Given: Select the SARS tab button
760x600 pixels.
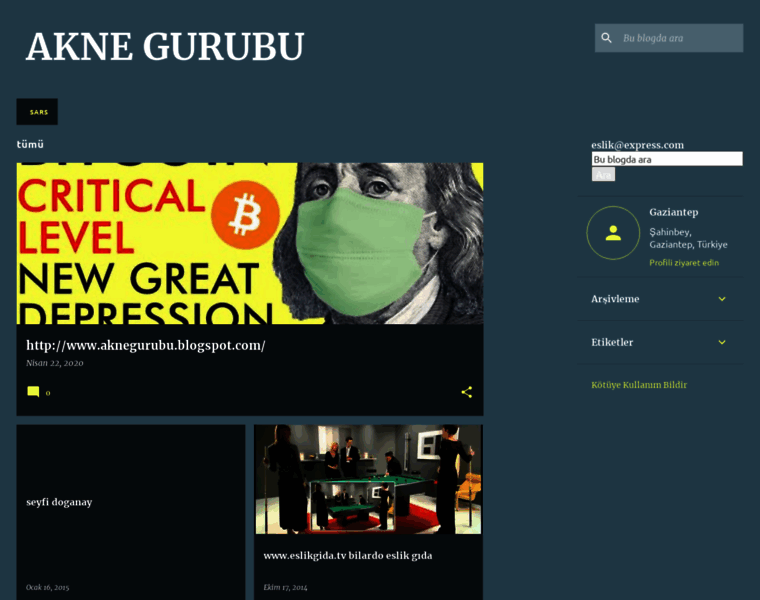Looking at the screenshot, I should (x=37, y=112).
